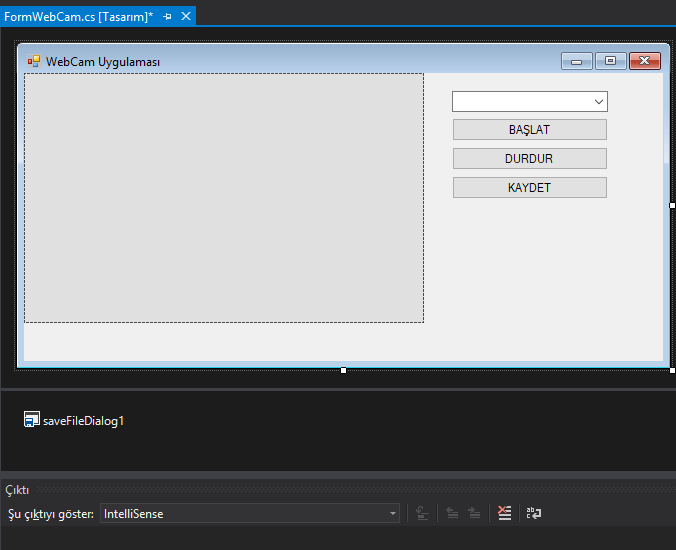
Task: Select the saveFileDialog1 label in the tray
Action: click(83, 421)
